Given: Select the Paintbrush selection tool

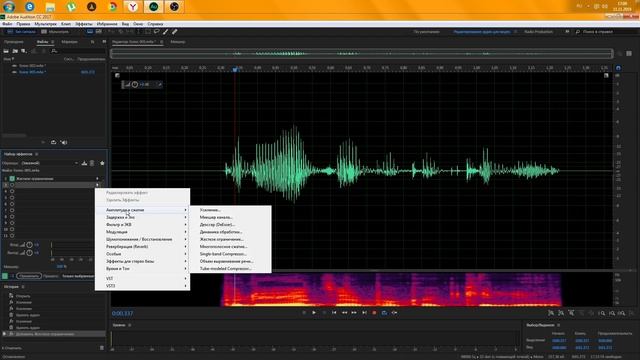Looking at the screenshot, I should pyautogui.click(x=166, y=31).
